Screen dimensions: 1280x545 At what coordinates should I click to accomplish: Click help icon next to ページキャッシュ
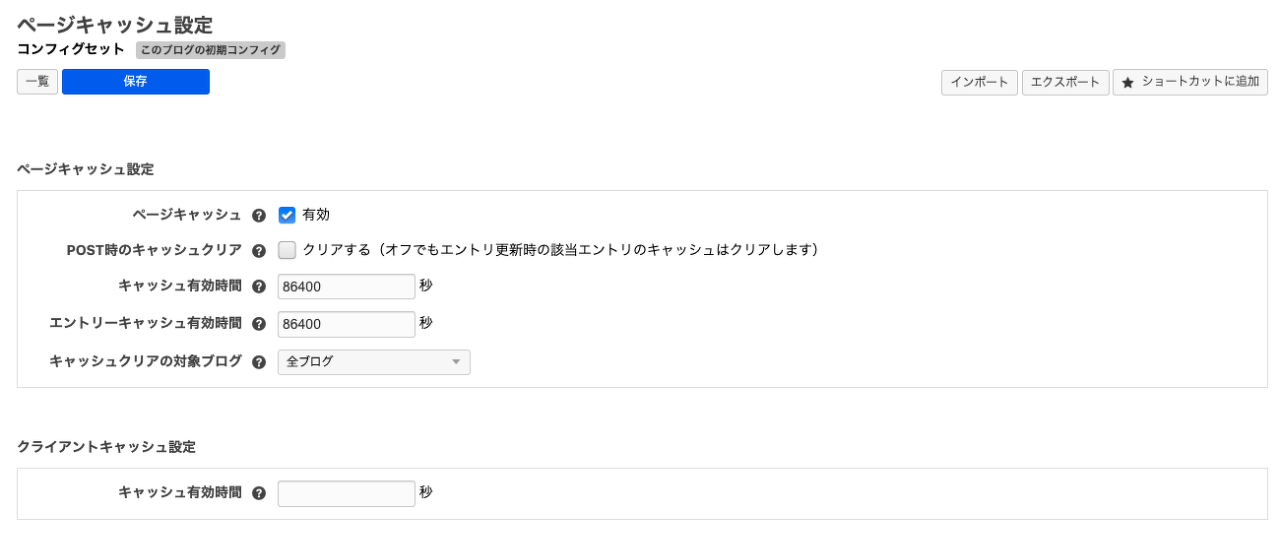tap(259, 215)
